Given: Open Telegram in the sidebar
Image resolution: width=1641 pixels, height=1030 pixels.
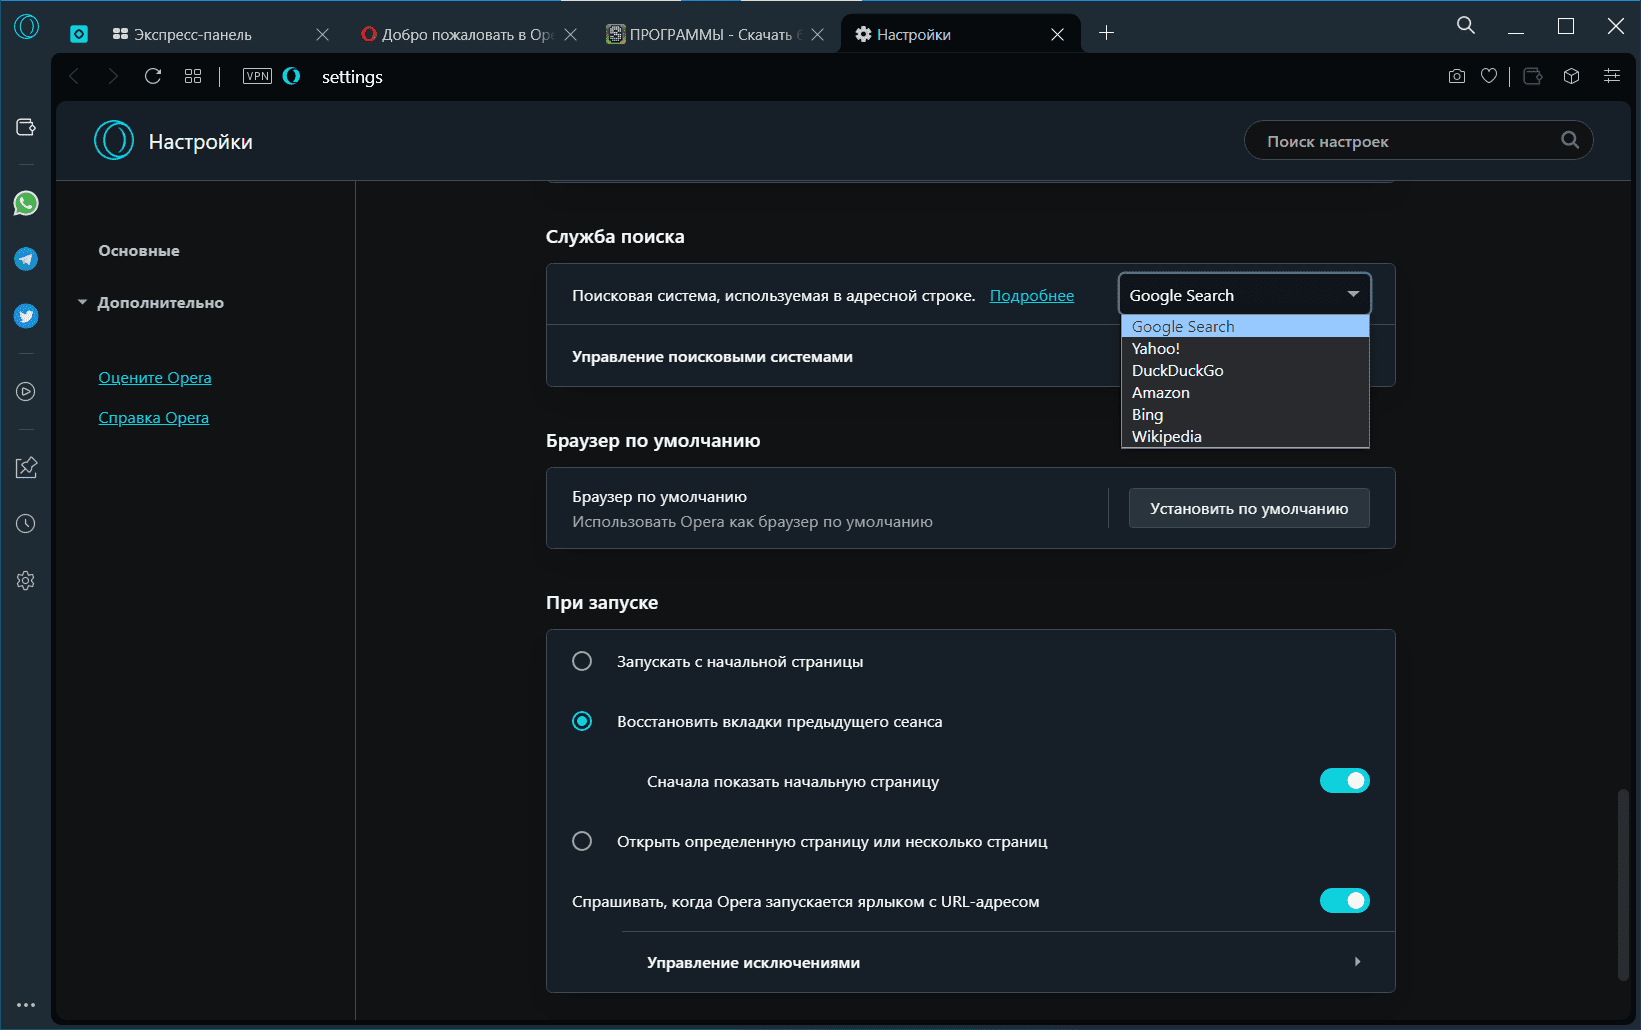Looking at the screenshot, I should pyautogui.click(x=26, y=259).
